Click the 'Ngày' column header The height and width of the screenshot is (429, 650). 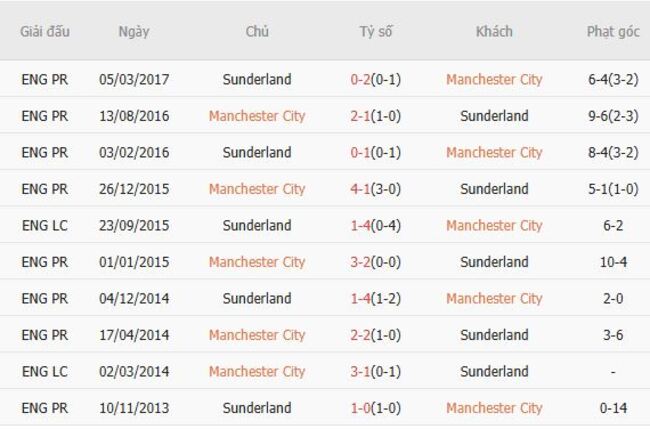pos(134,31)
